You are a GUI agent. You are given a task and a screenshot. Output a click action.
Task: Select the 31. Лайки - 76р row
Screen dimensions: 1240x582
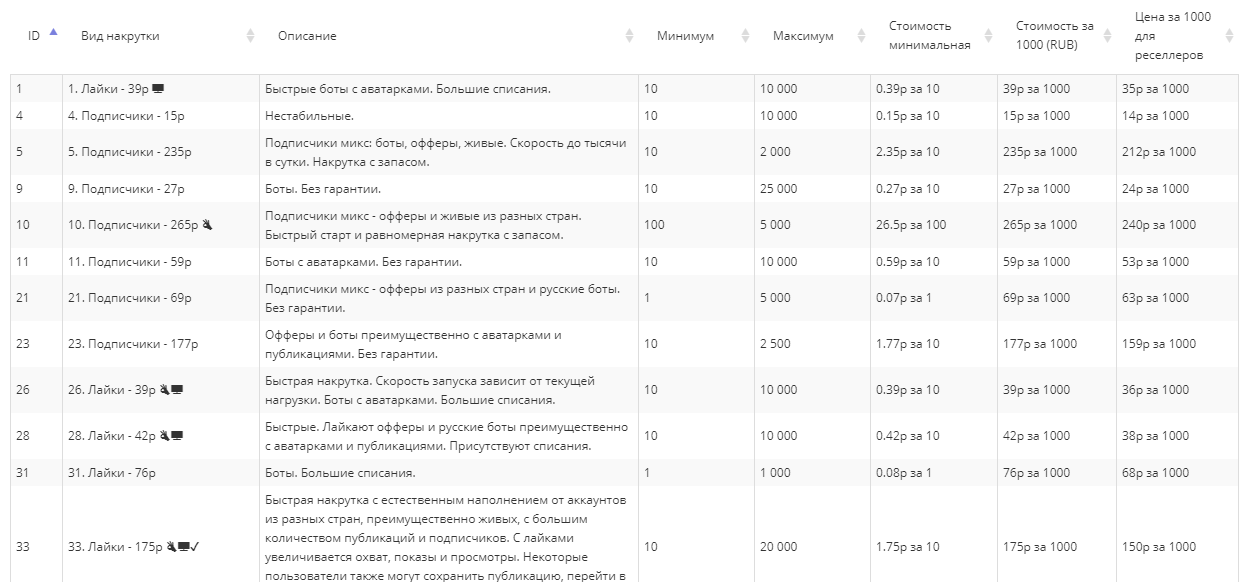coord(115,473)
